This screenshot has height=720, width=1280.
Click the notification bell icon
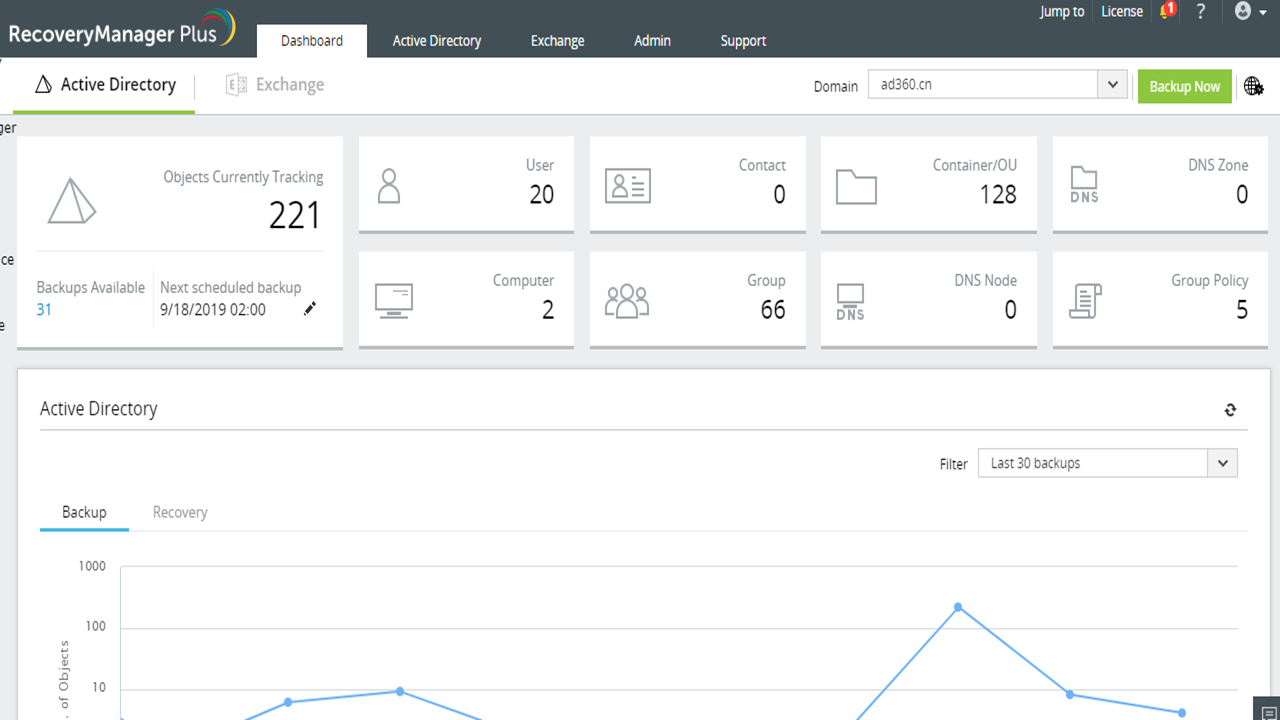coord(1166,11)
